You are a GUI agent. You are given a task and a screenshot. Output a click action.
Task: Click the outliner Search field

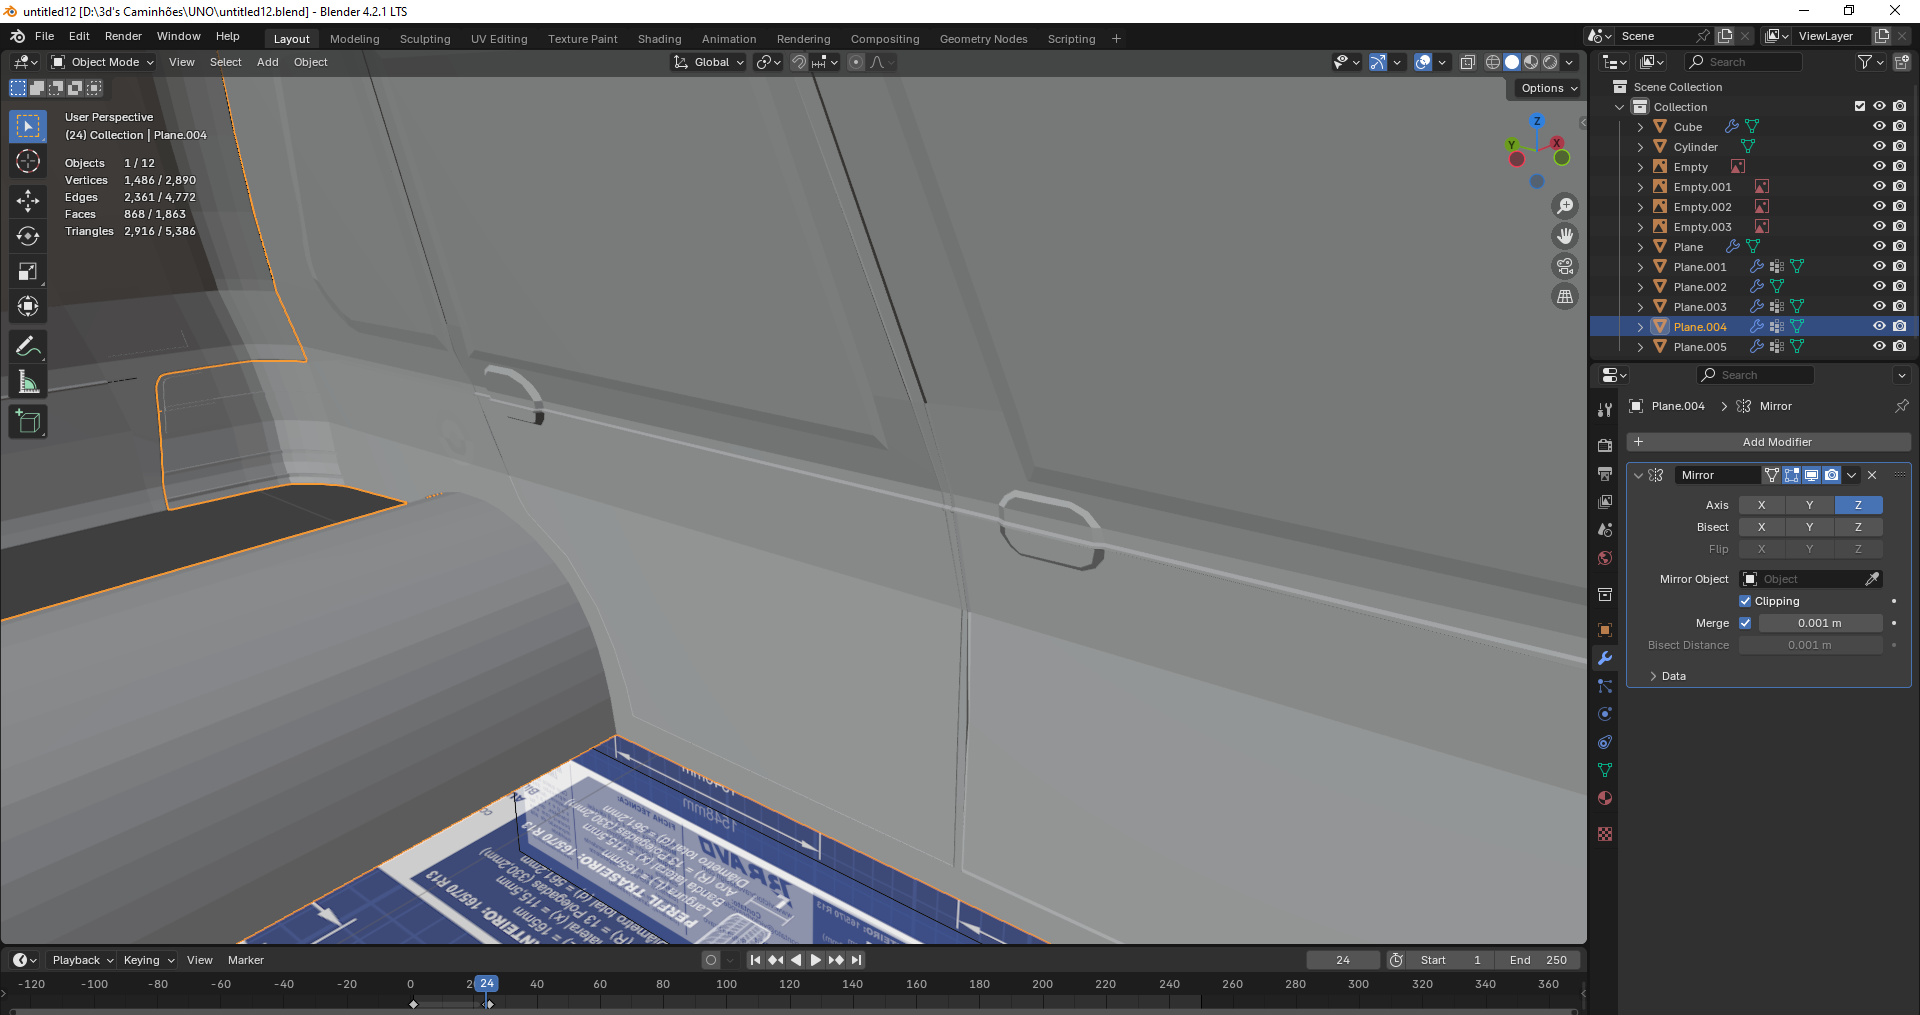pyautogui.click(x=1745, y=62)
